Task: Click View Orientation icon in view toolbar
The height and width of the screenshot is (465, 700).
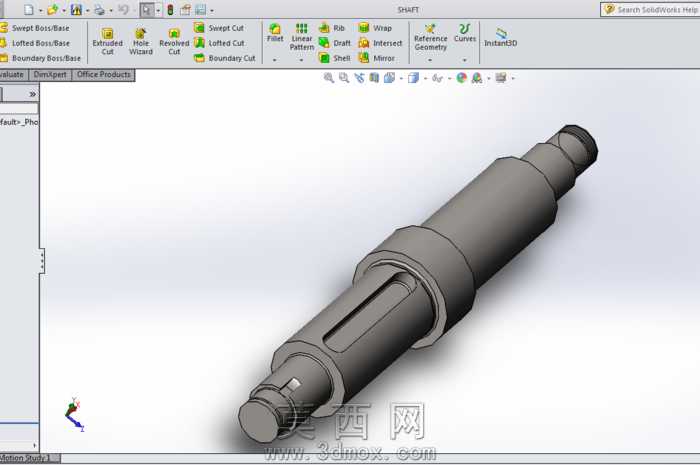Action: [x=389, y=78]
